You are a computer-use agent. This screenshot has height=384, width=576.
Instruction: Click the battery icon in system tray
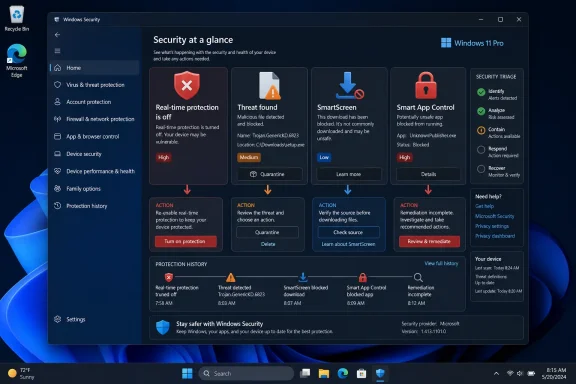click(x=531, y=373)
